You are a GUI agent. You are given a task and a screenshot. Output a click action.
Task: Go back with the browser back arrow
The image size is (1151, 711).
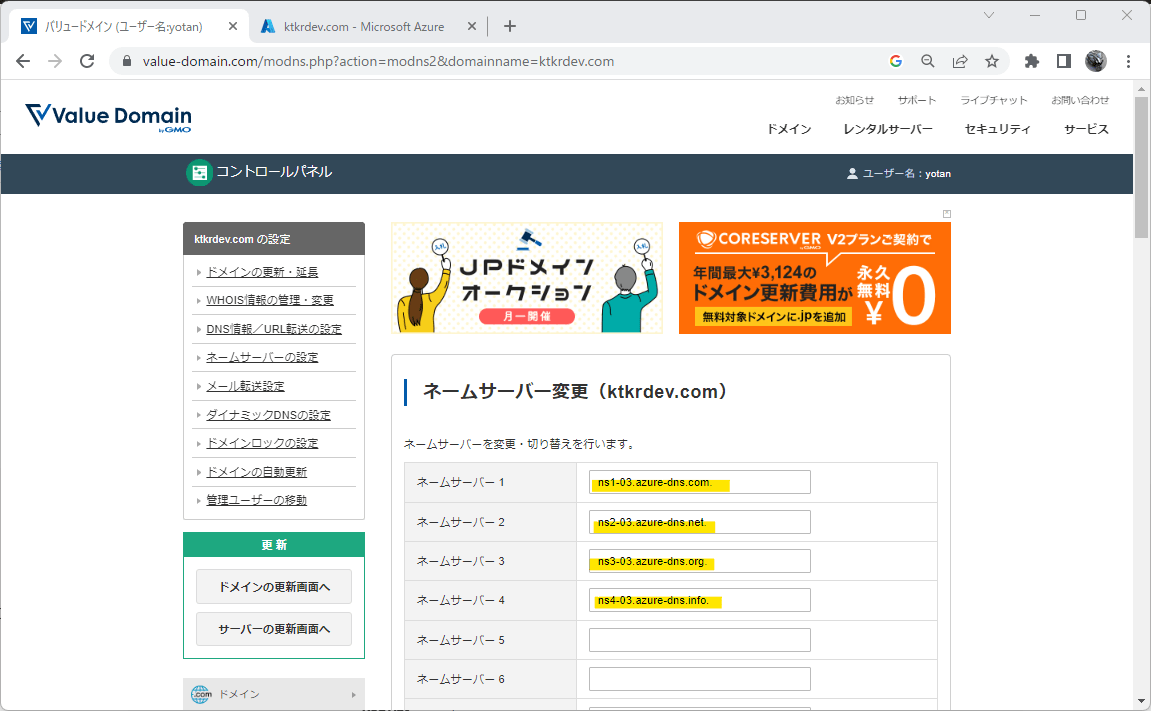(x=23, y=61)
